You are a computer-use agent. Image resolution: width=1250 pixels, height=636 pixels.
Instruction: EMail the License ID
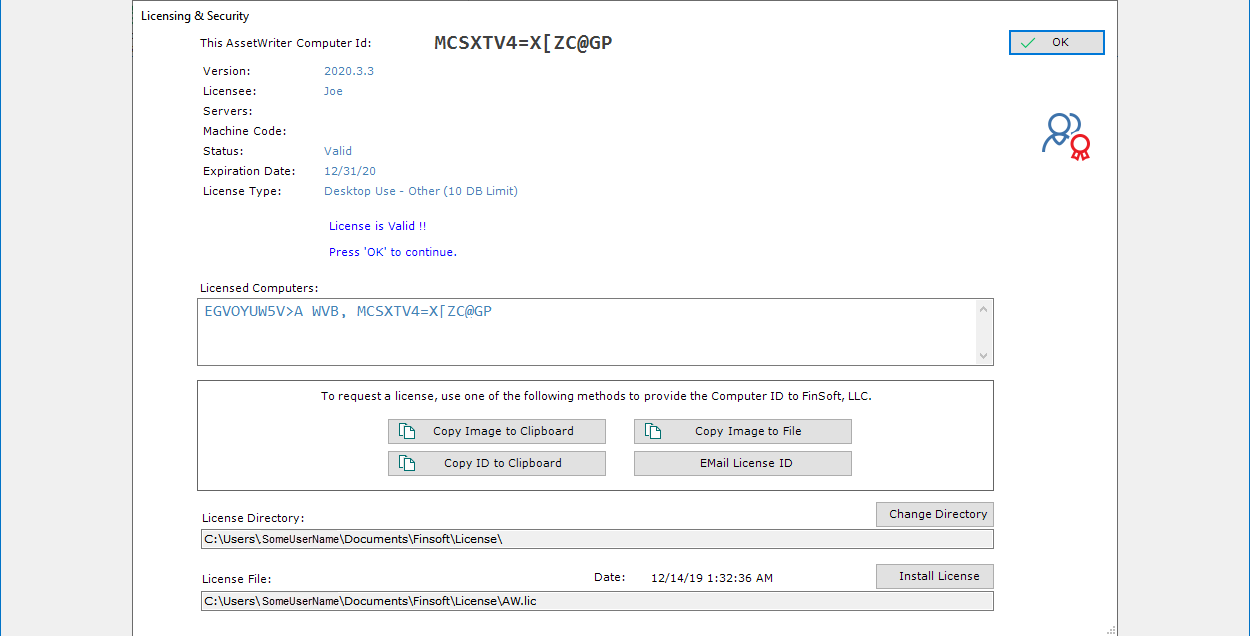coord(743,463)
